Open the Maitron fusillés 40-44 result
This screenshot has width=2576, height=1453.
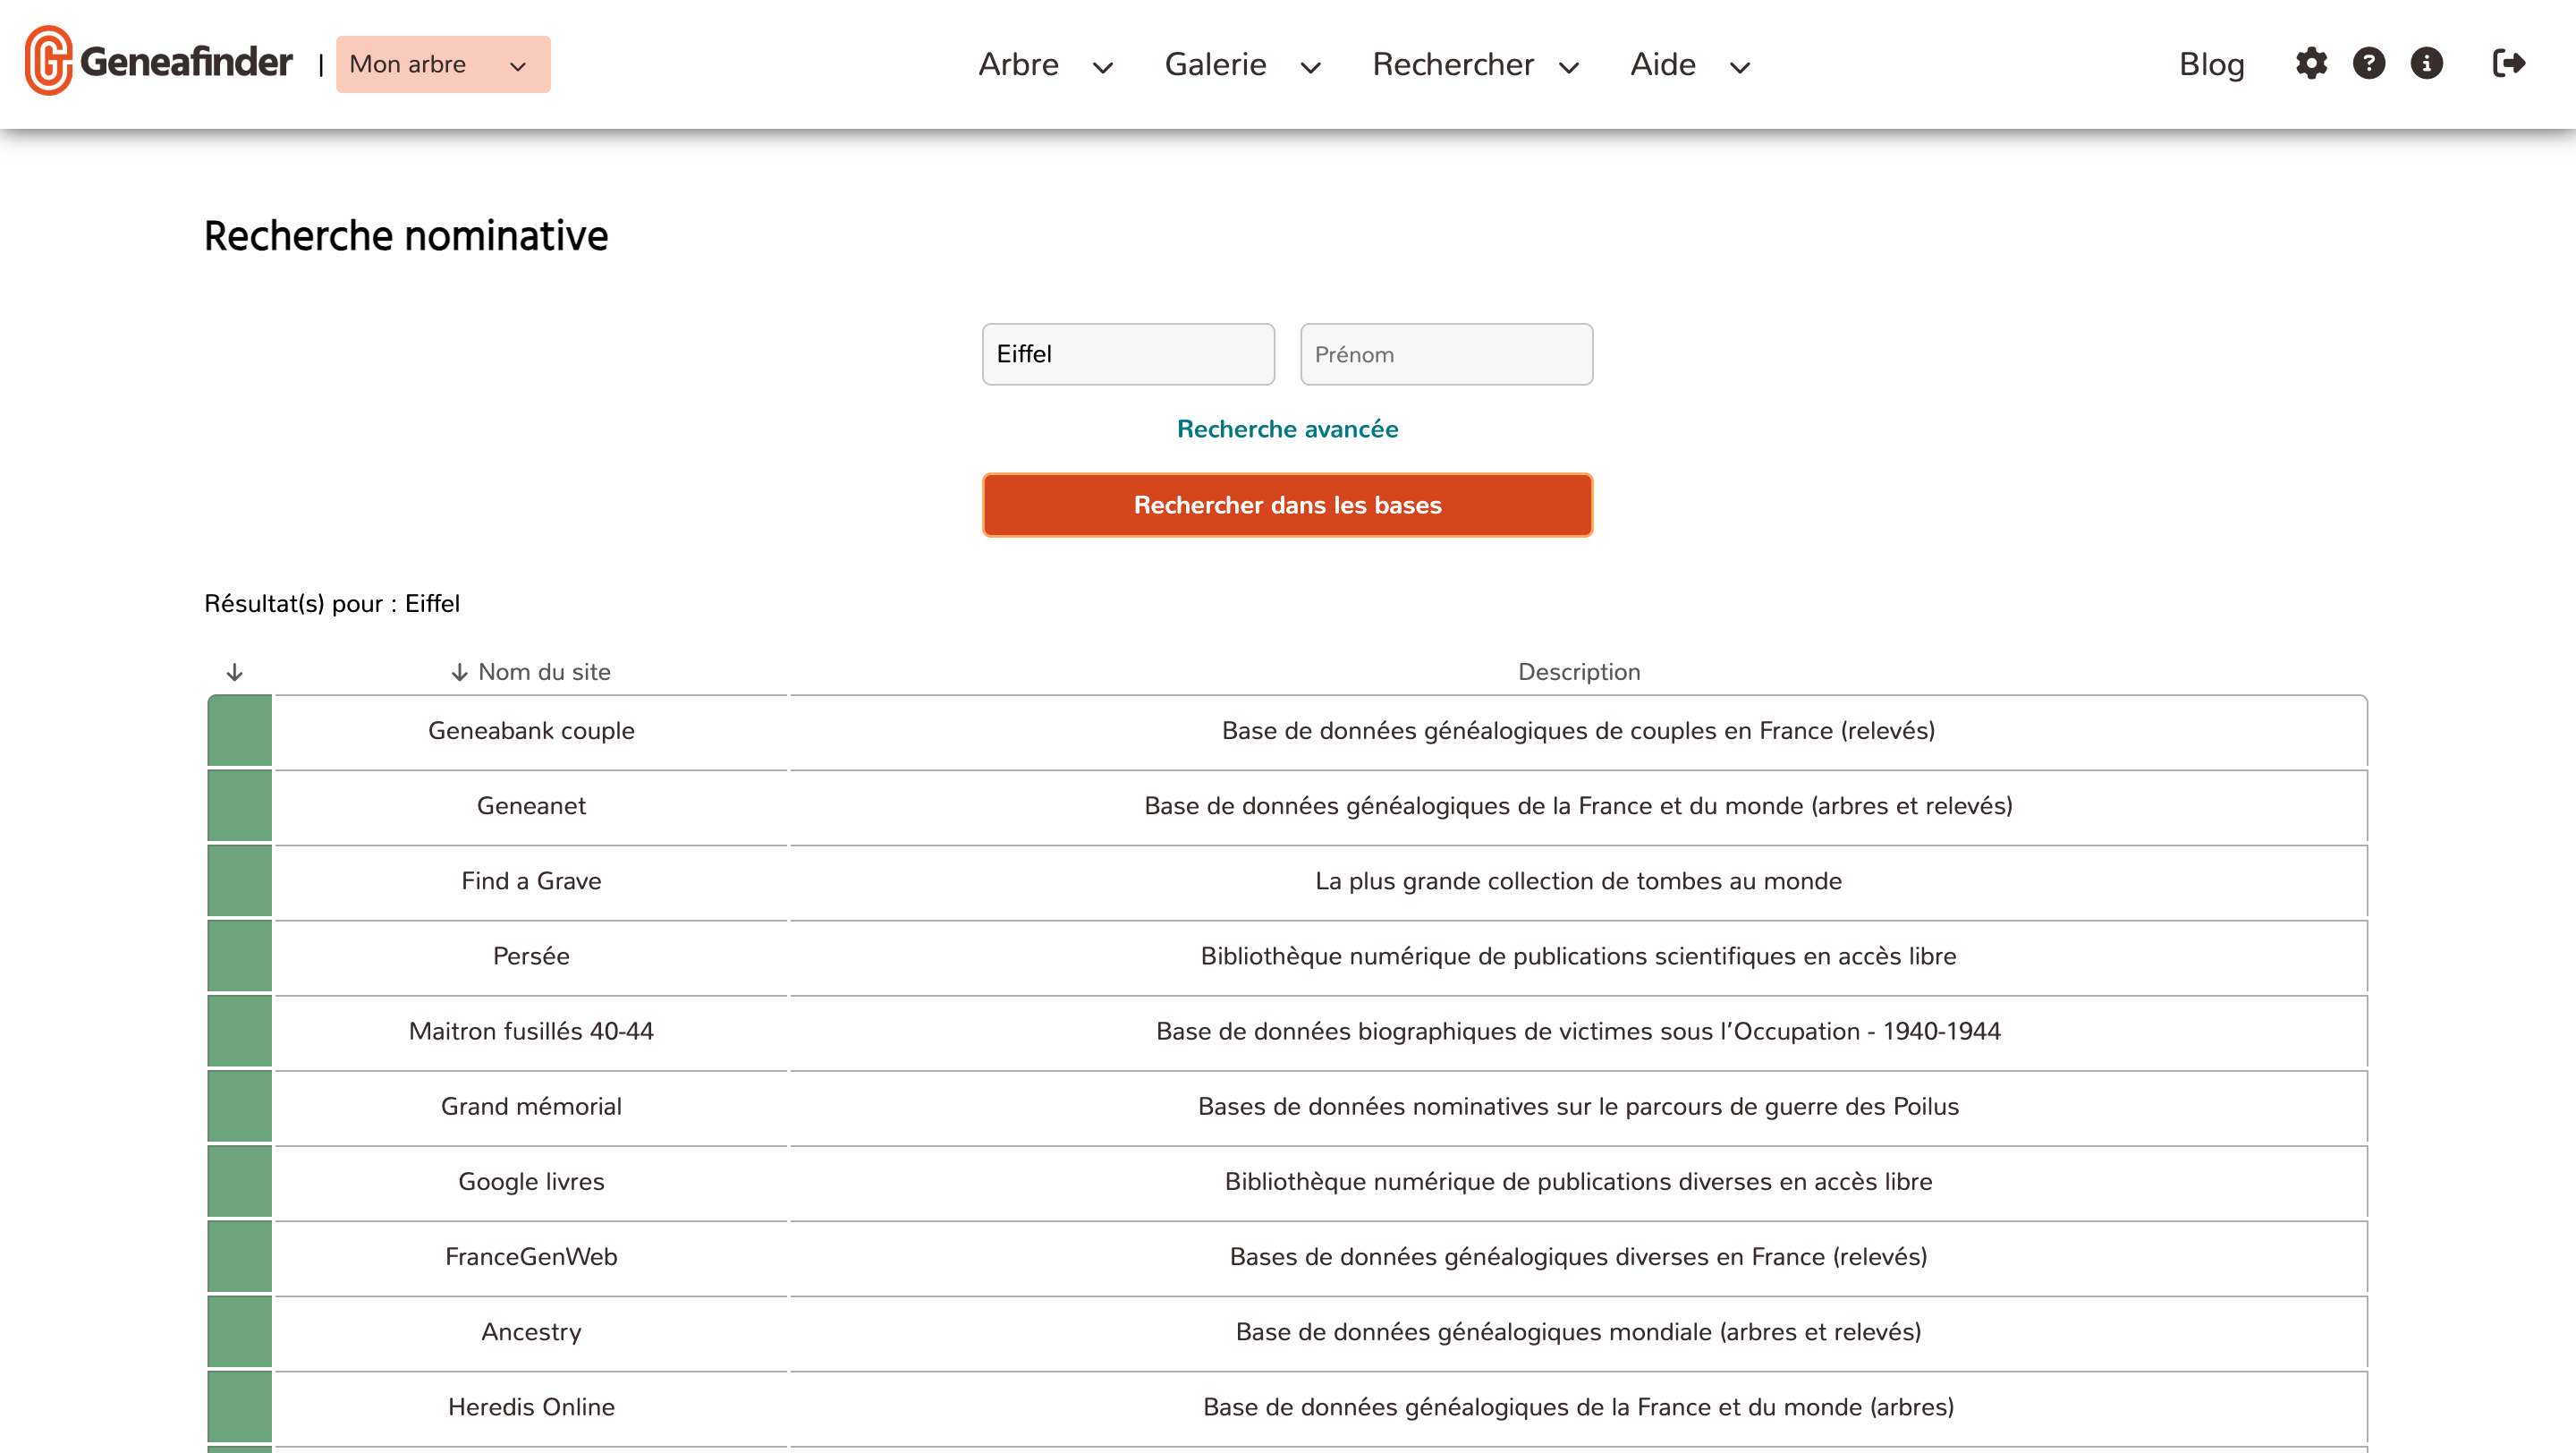coord(531,1031)
